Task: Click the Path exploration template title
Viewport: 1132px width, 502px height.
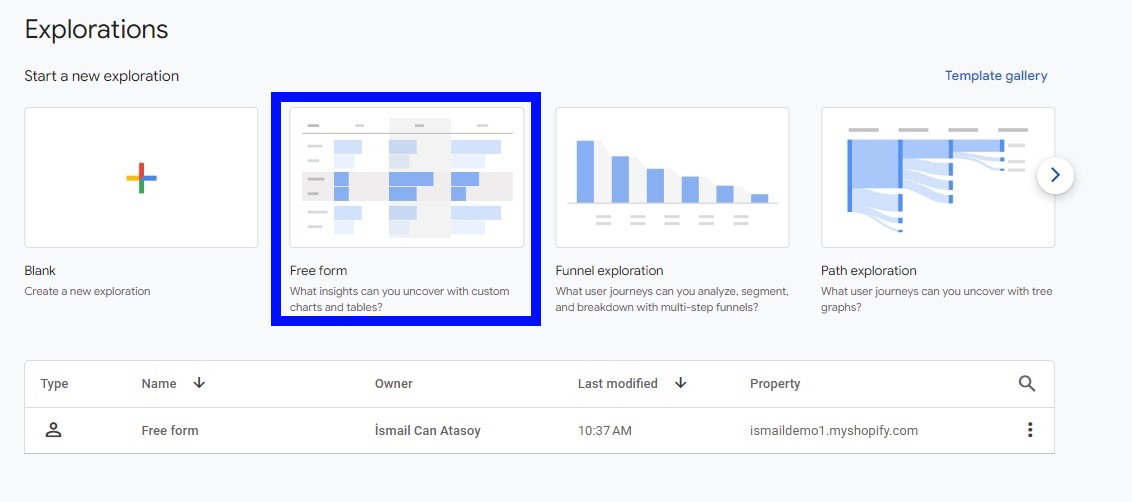Action: 868,271
